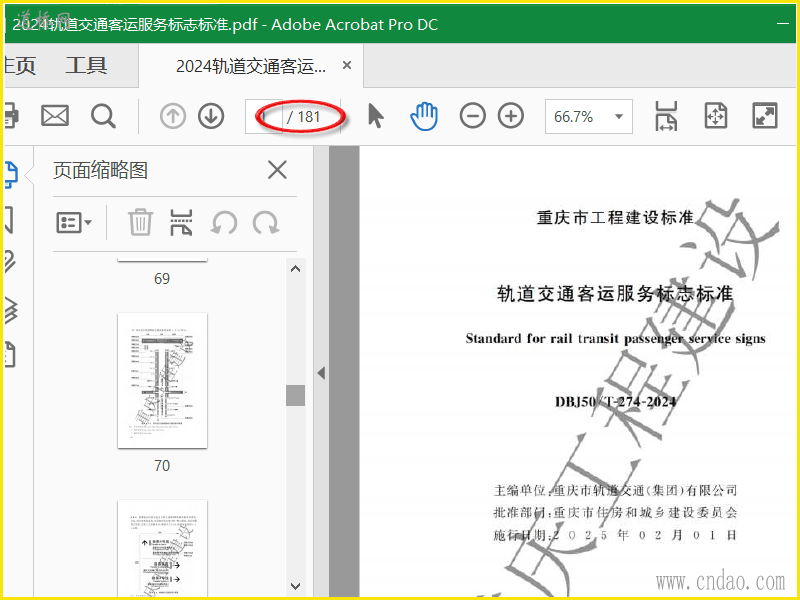Zoom out with the minus button
Image resolution: width=800 pixels, height=600 pixels.
(x=472, y=116)
